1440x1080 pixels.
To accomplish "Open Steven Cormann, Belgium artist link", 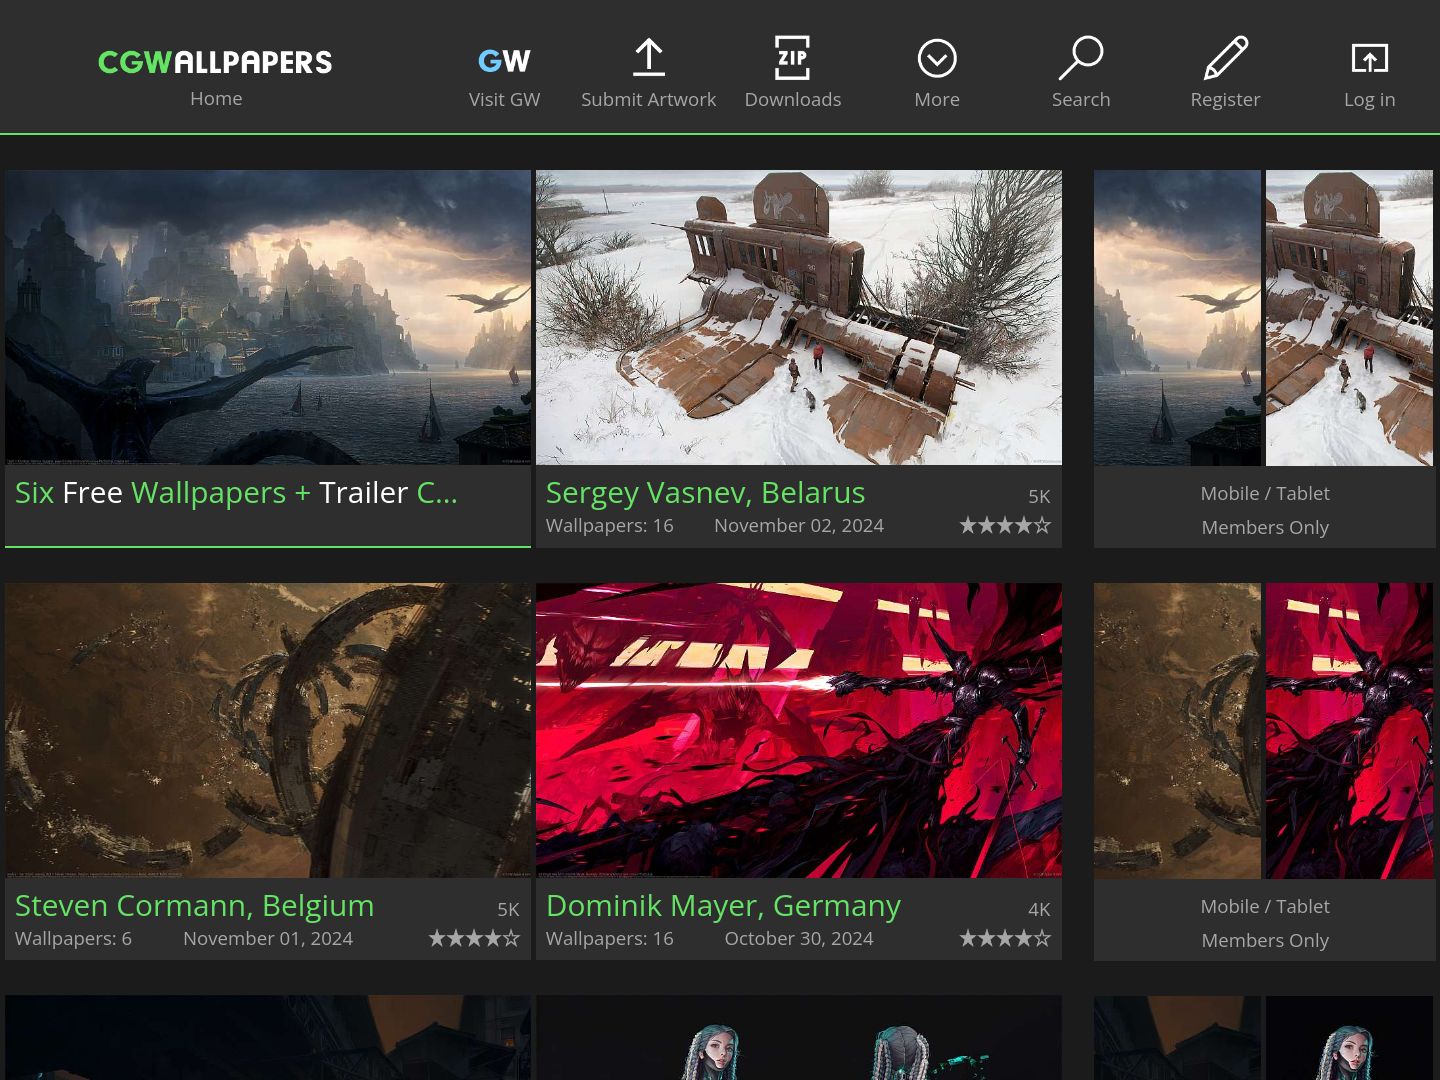I will [x=194, y=905].
